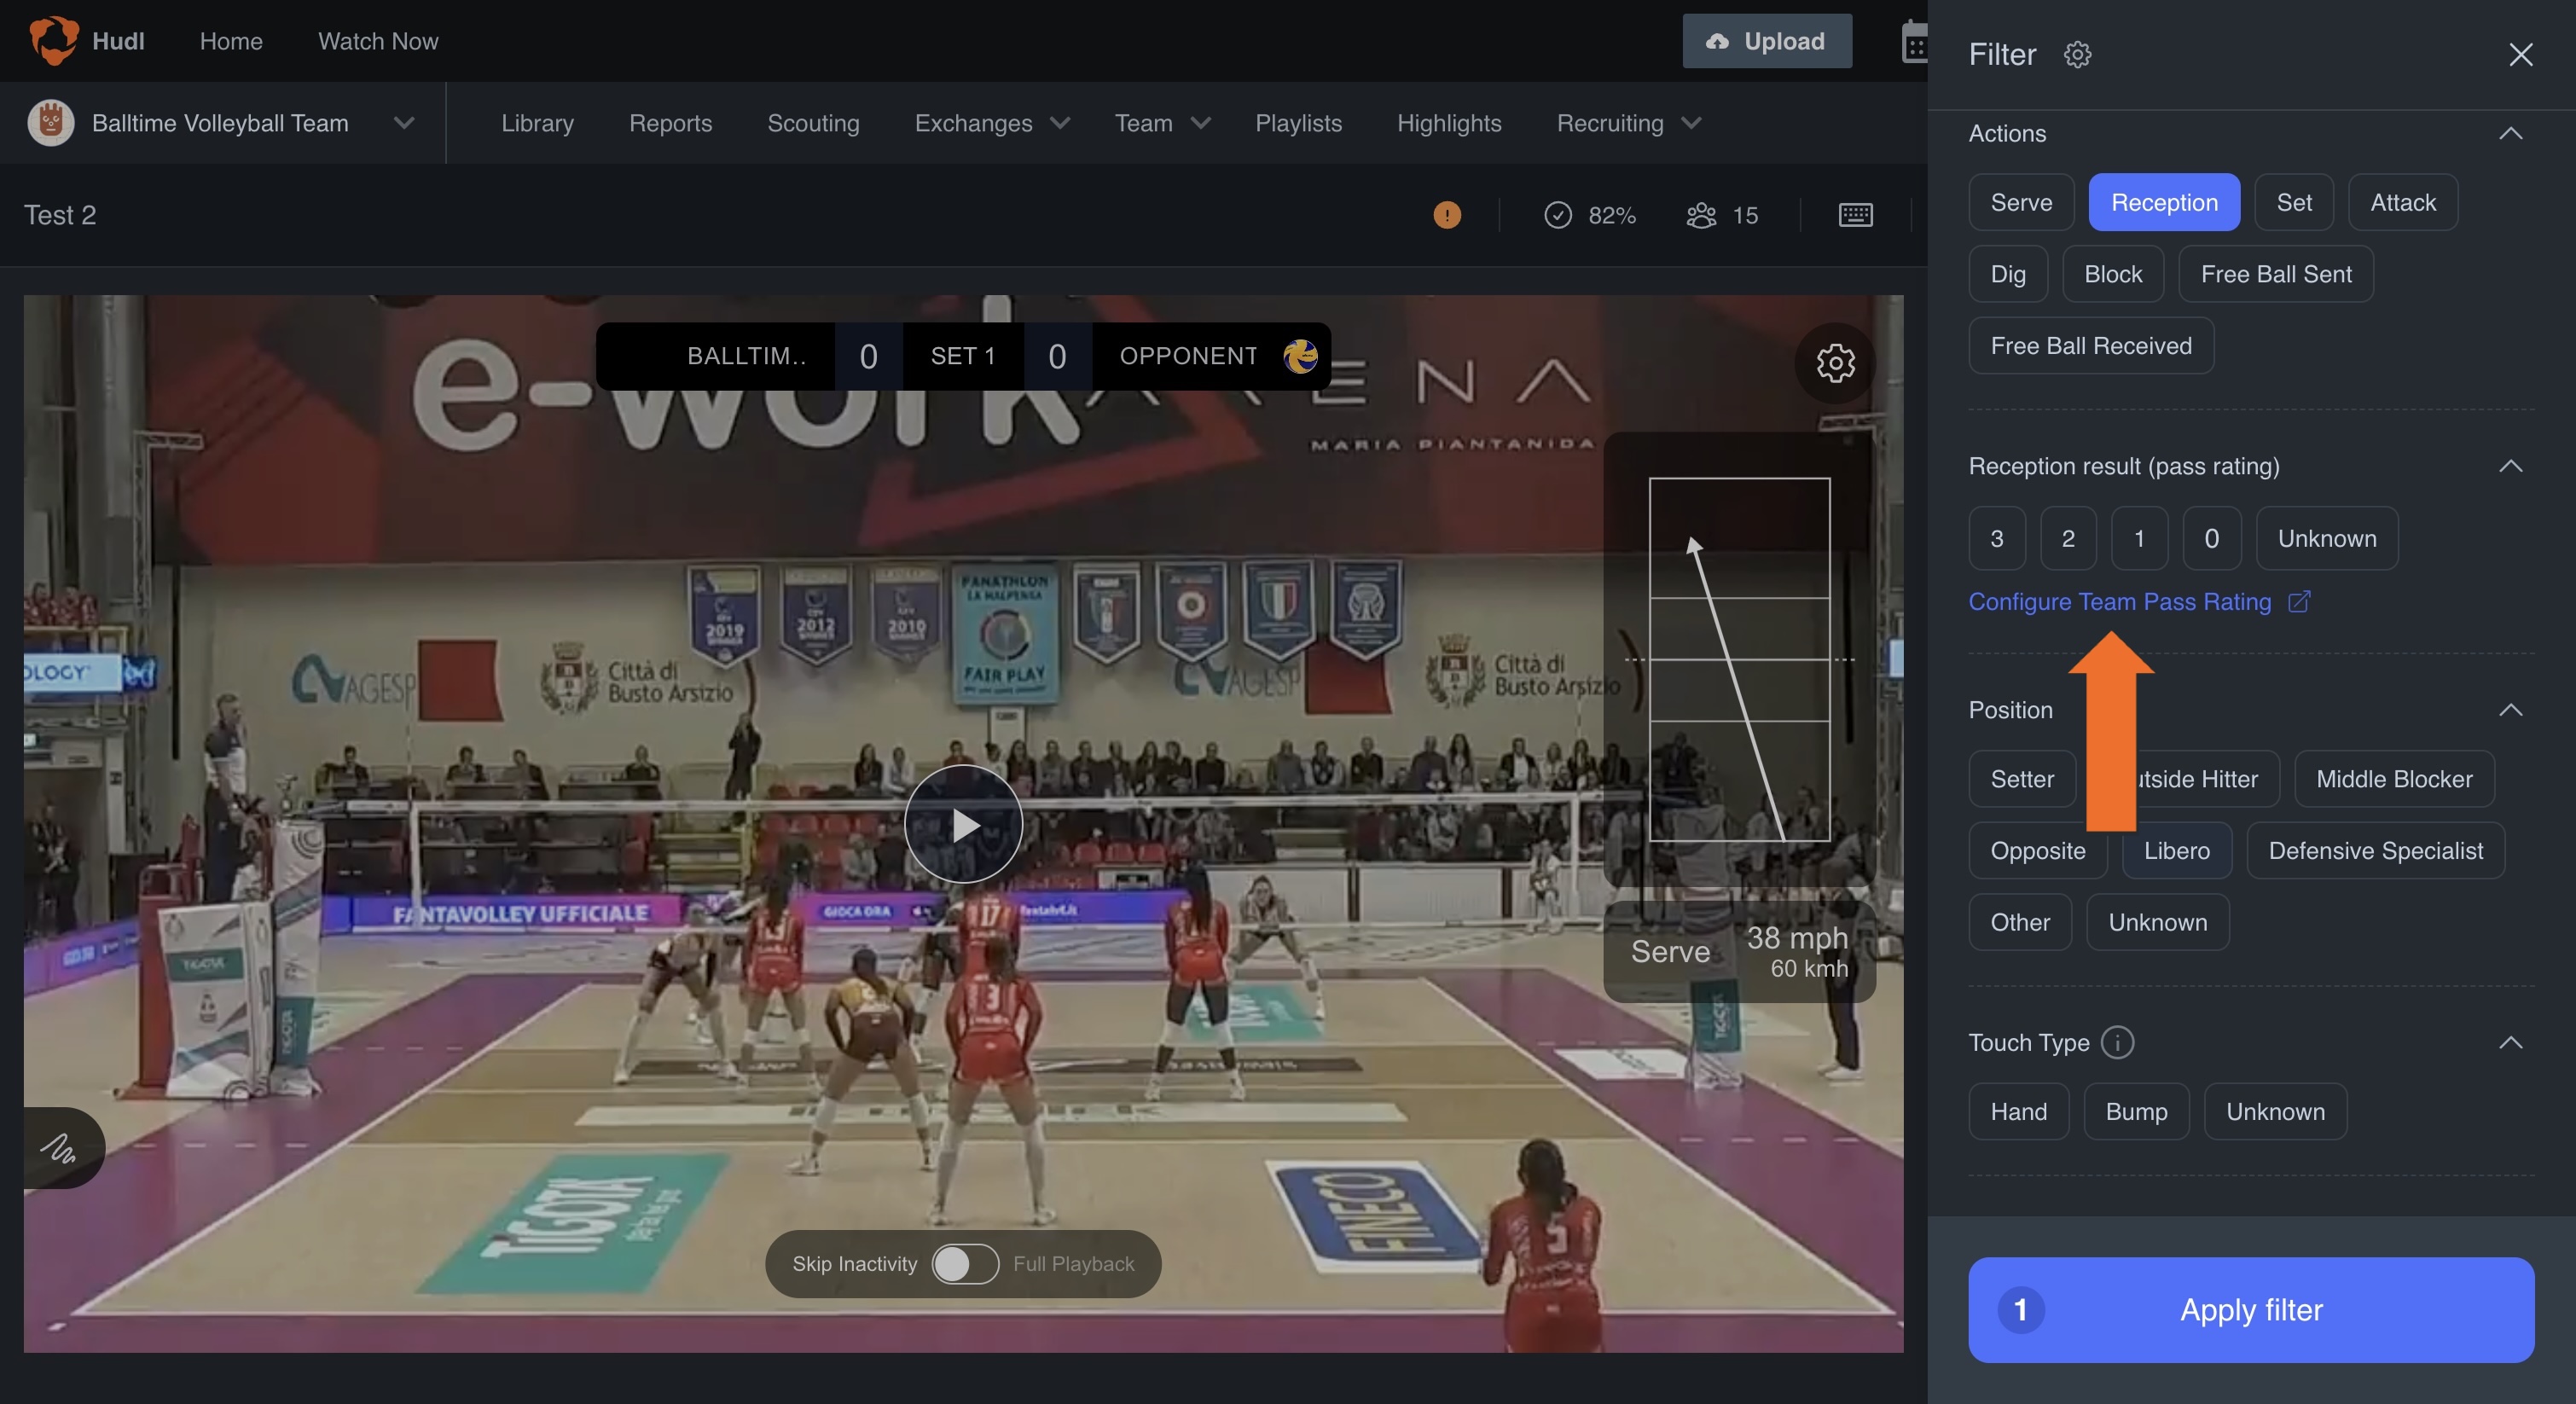Click the SET 1 scoreboard label

point(963,356)
